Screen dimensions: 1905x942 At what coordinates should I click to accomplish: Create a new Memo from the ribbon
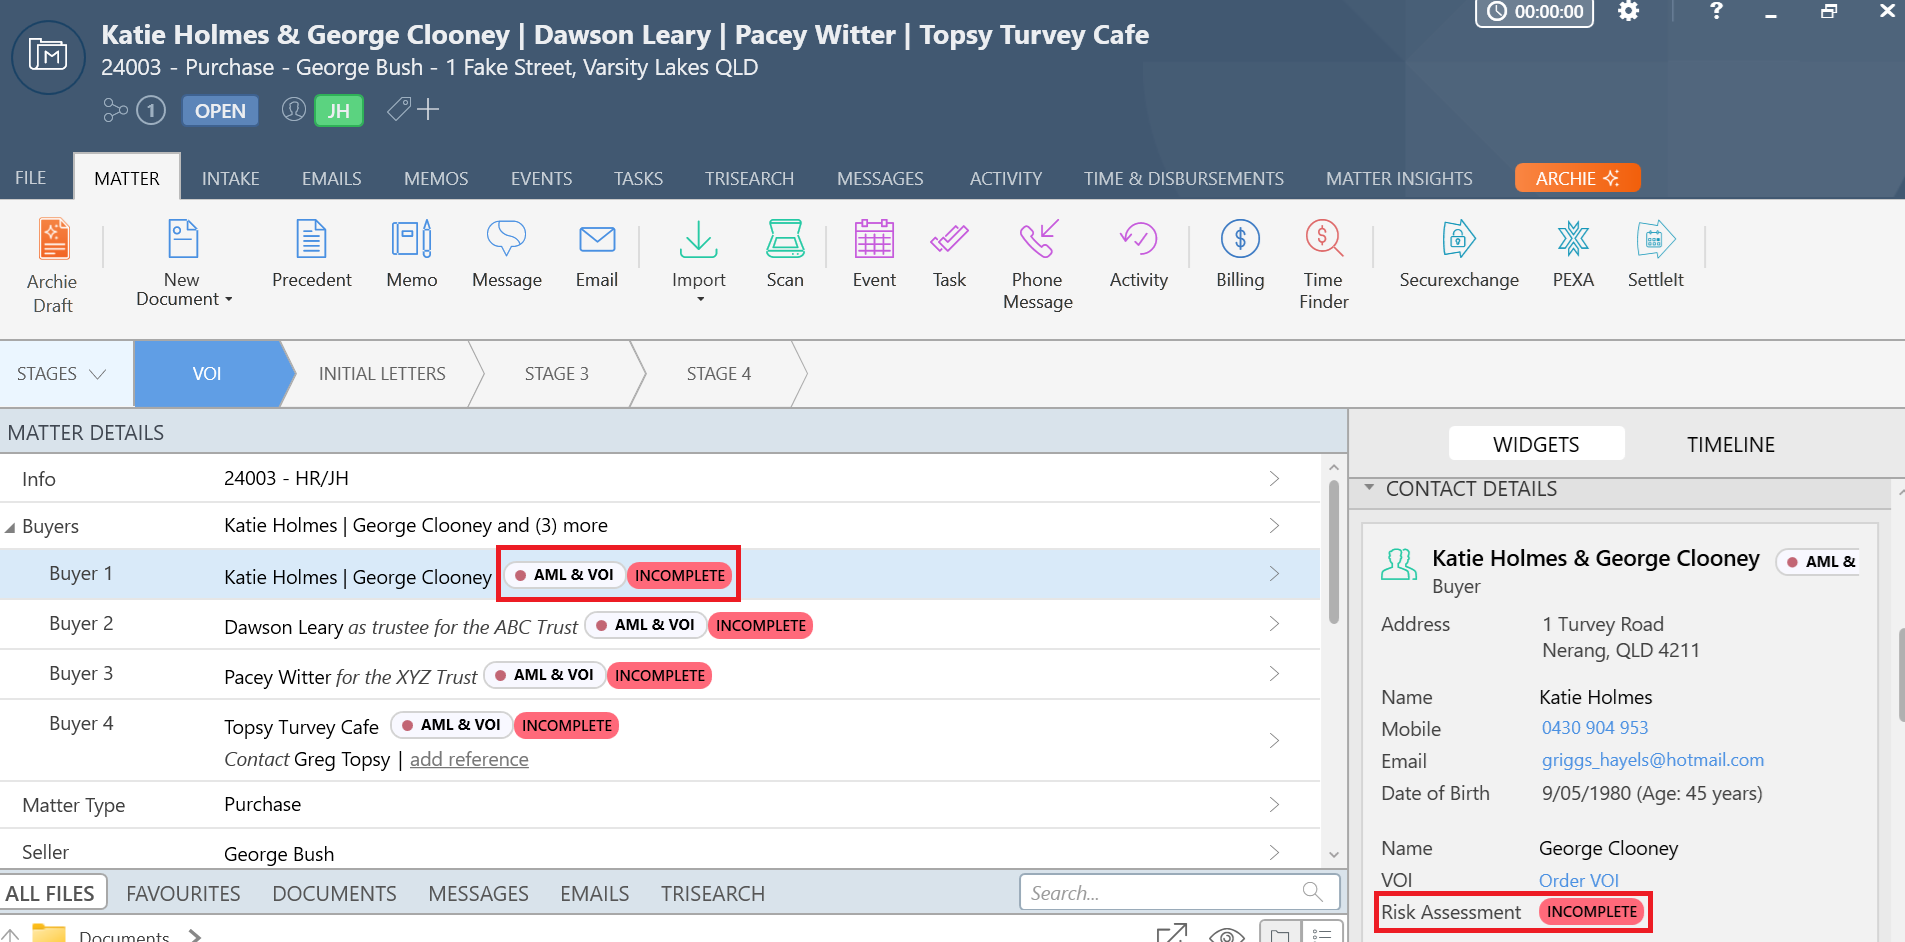(x=411, y=254)
